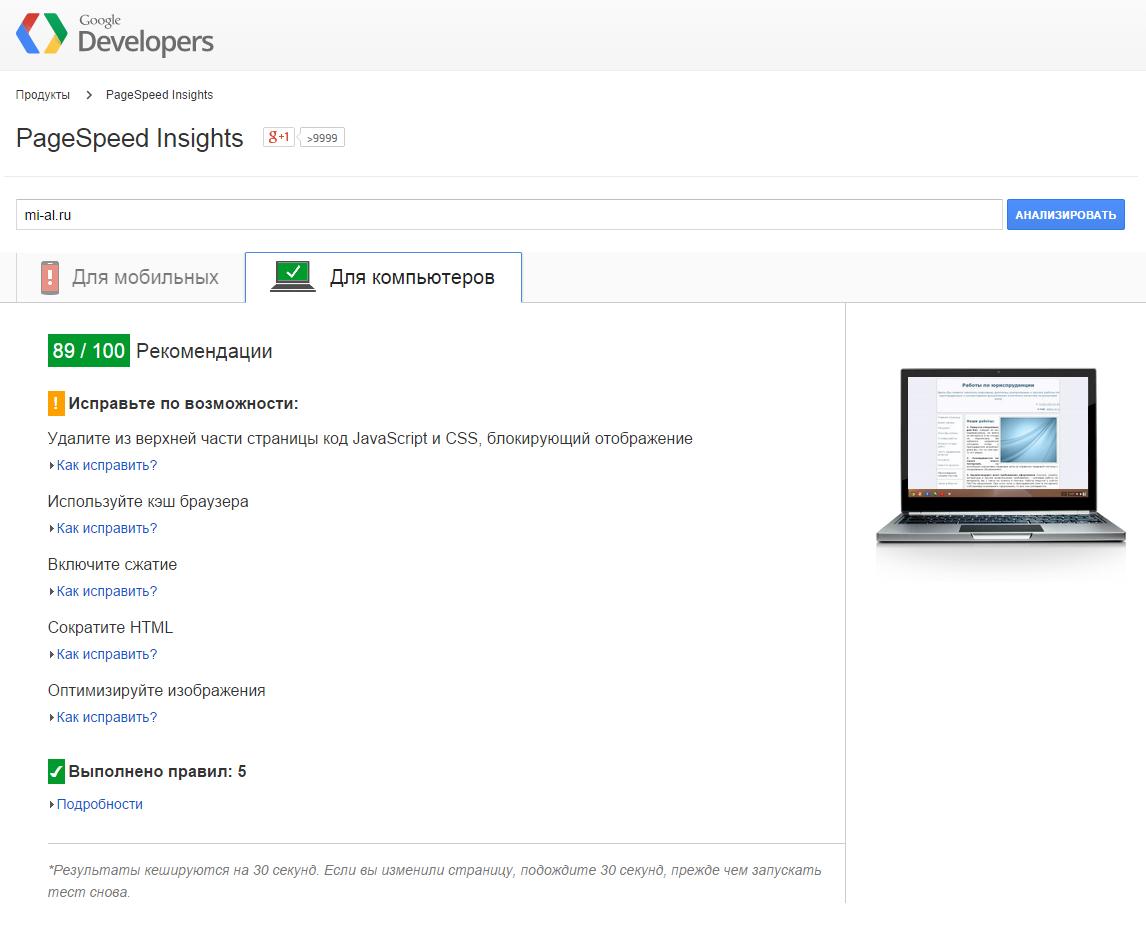
Task: Click the >9999 share count bubble
Action: coord(322,137)
